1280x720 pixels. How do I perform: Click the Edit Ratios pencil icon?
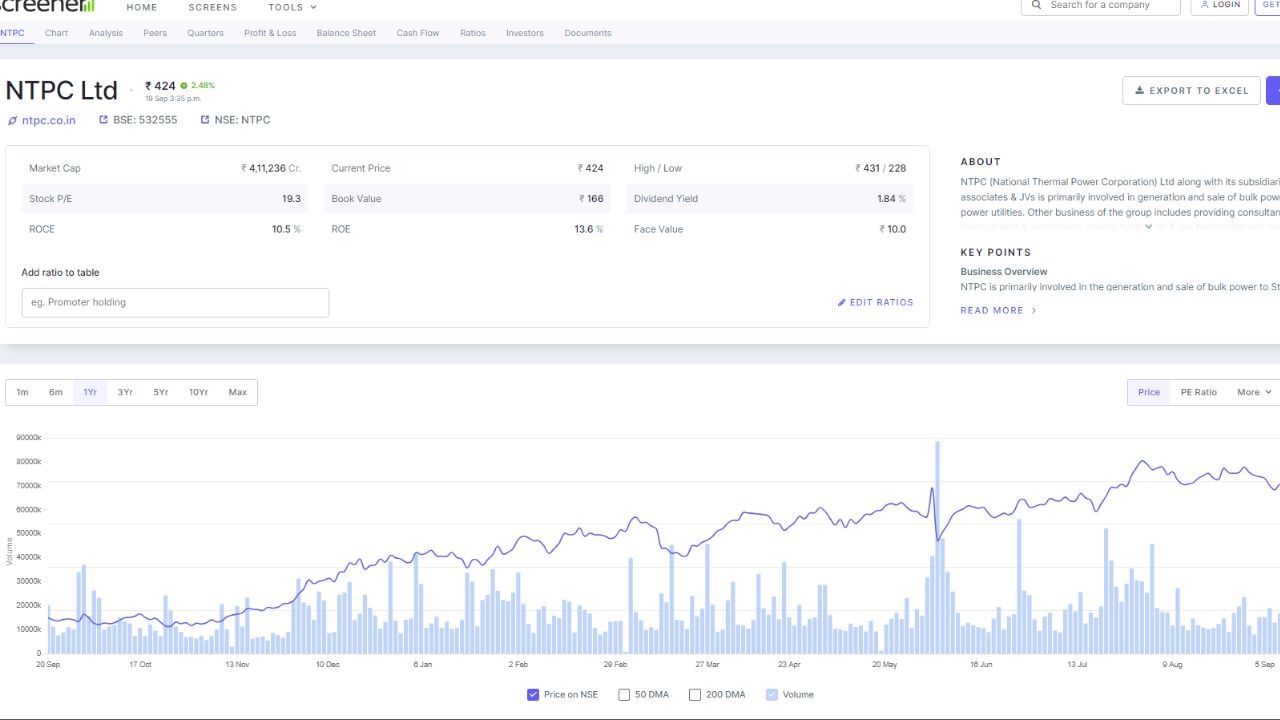point(842,302)
